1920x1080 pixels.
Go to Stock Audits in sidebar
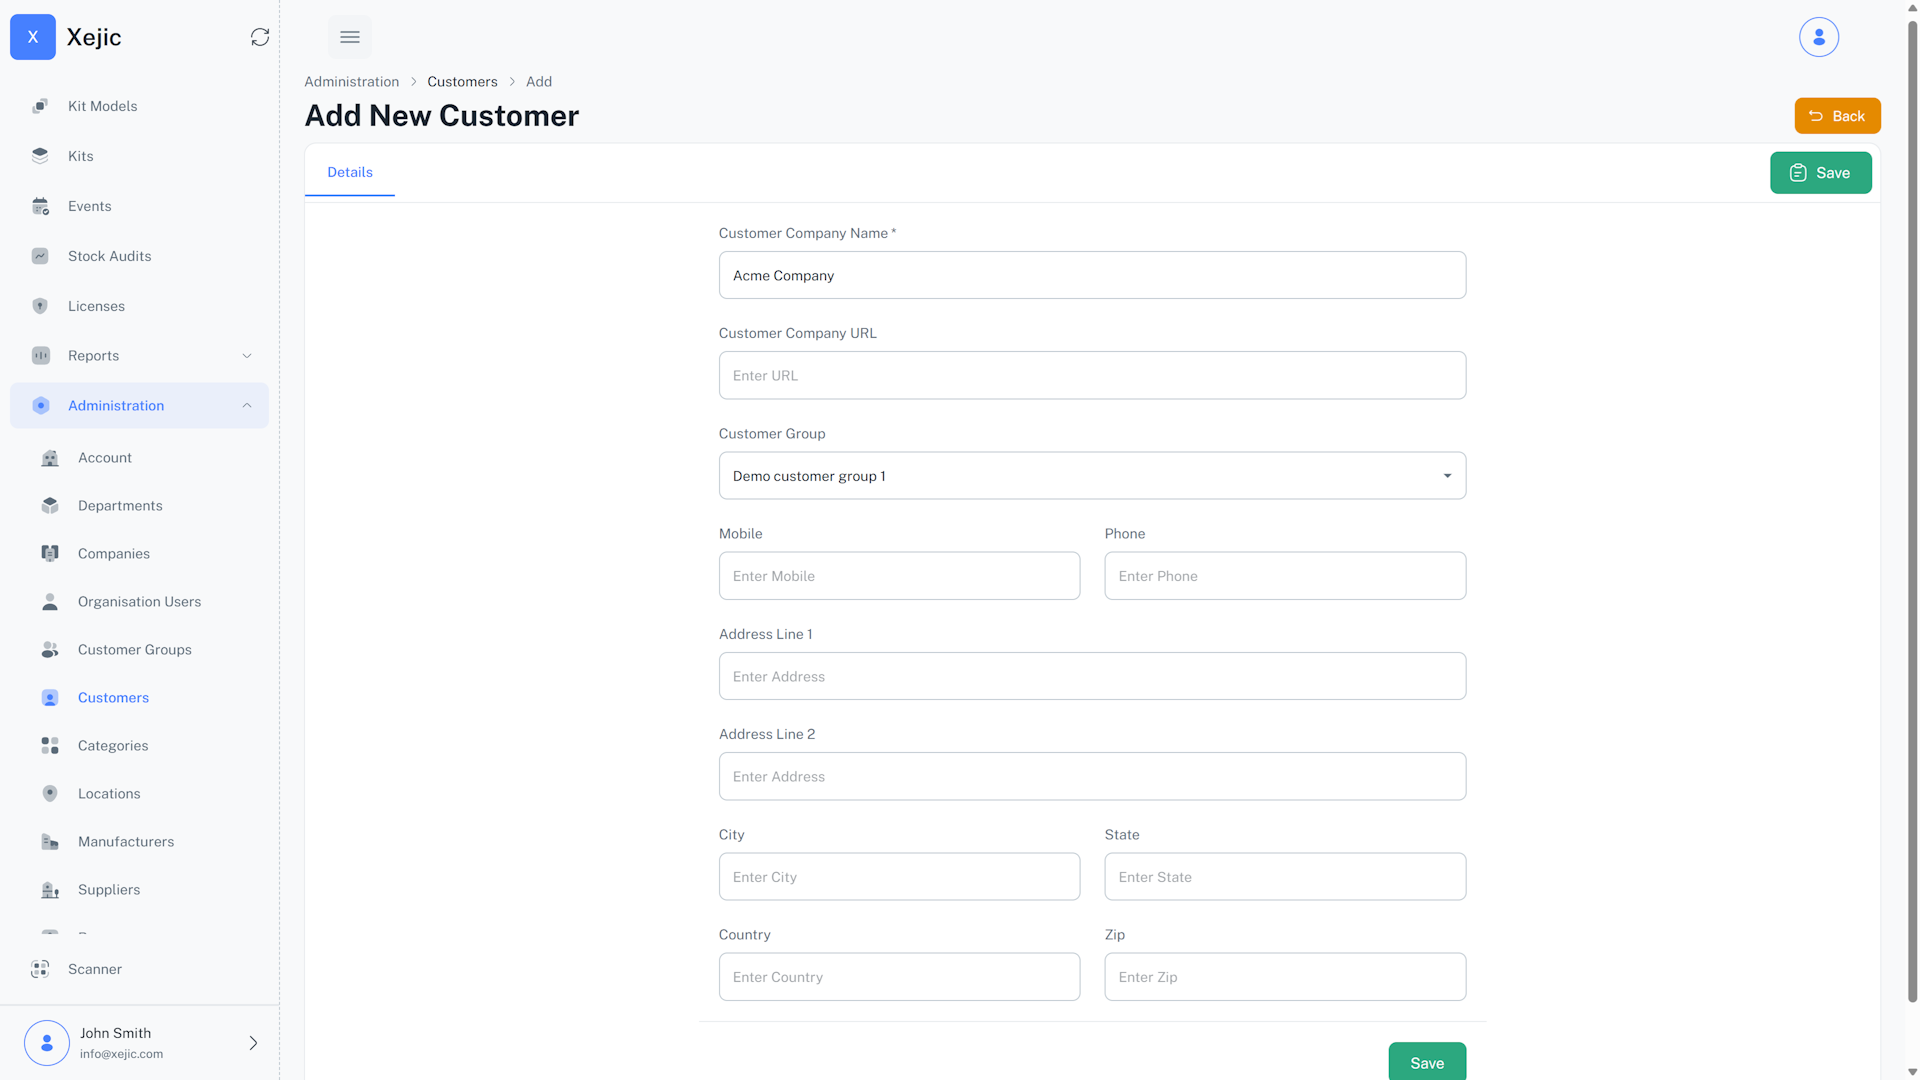tap(109, 256)
